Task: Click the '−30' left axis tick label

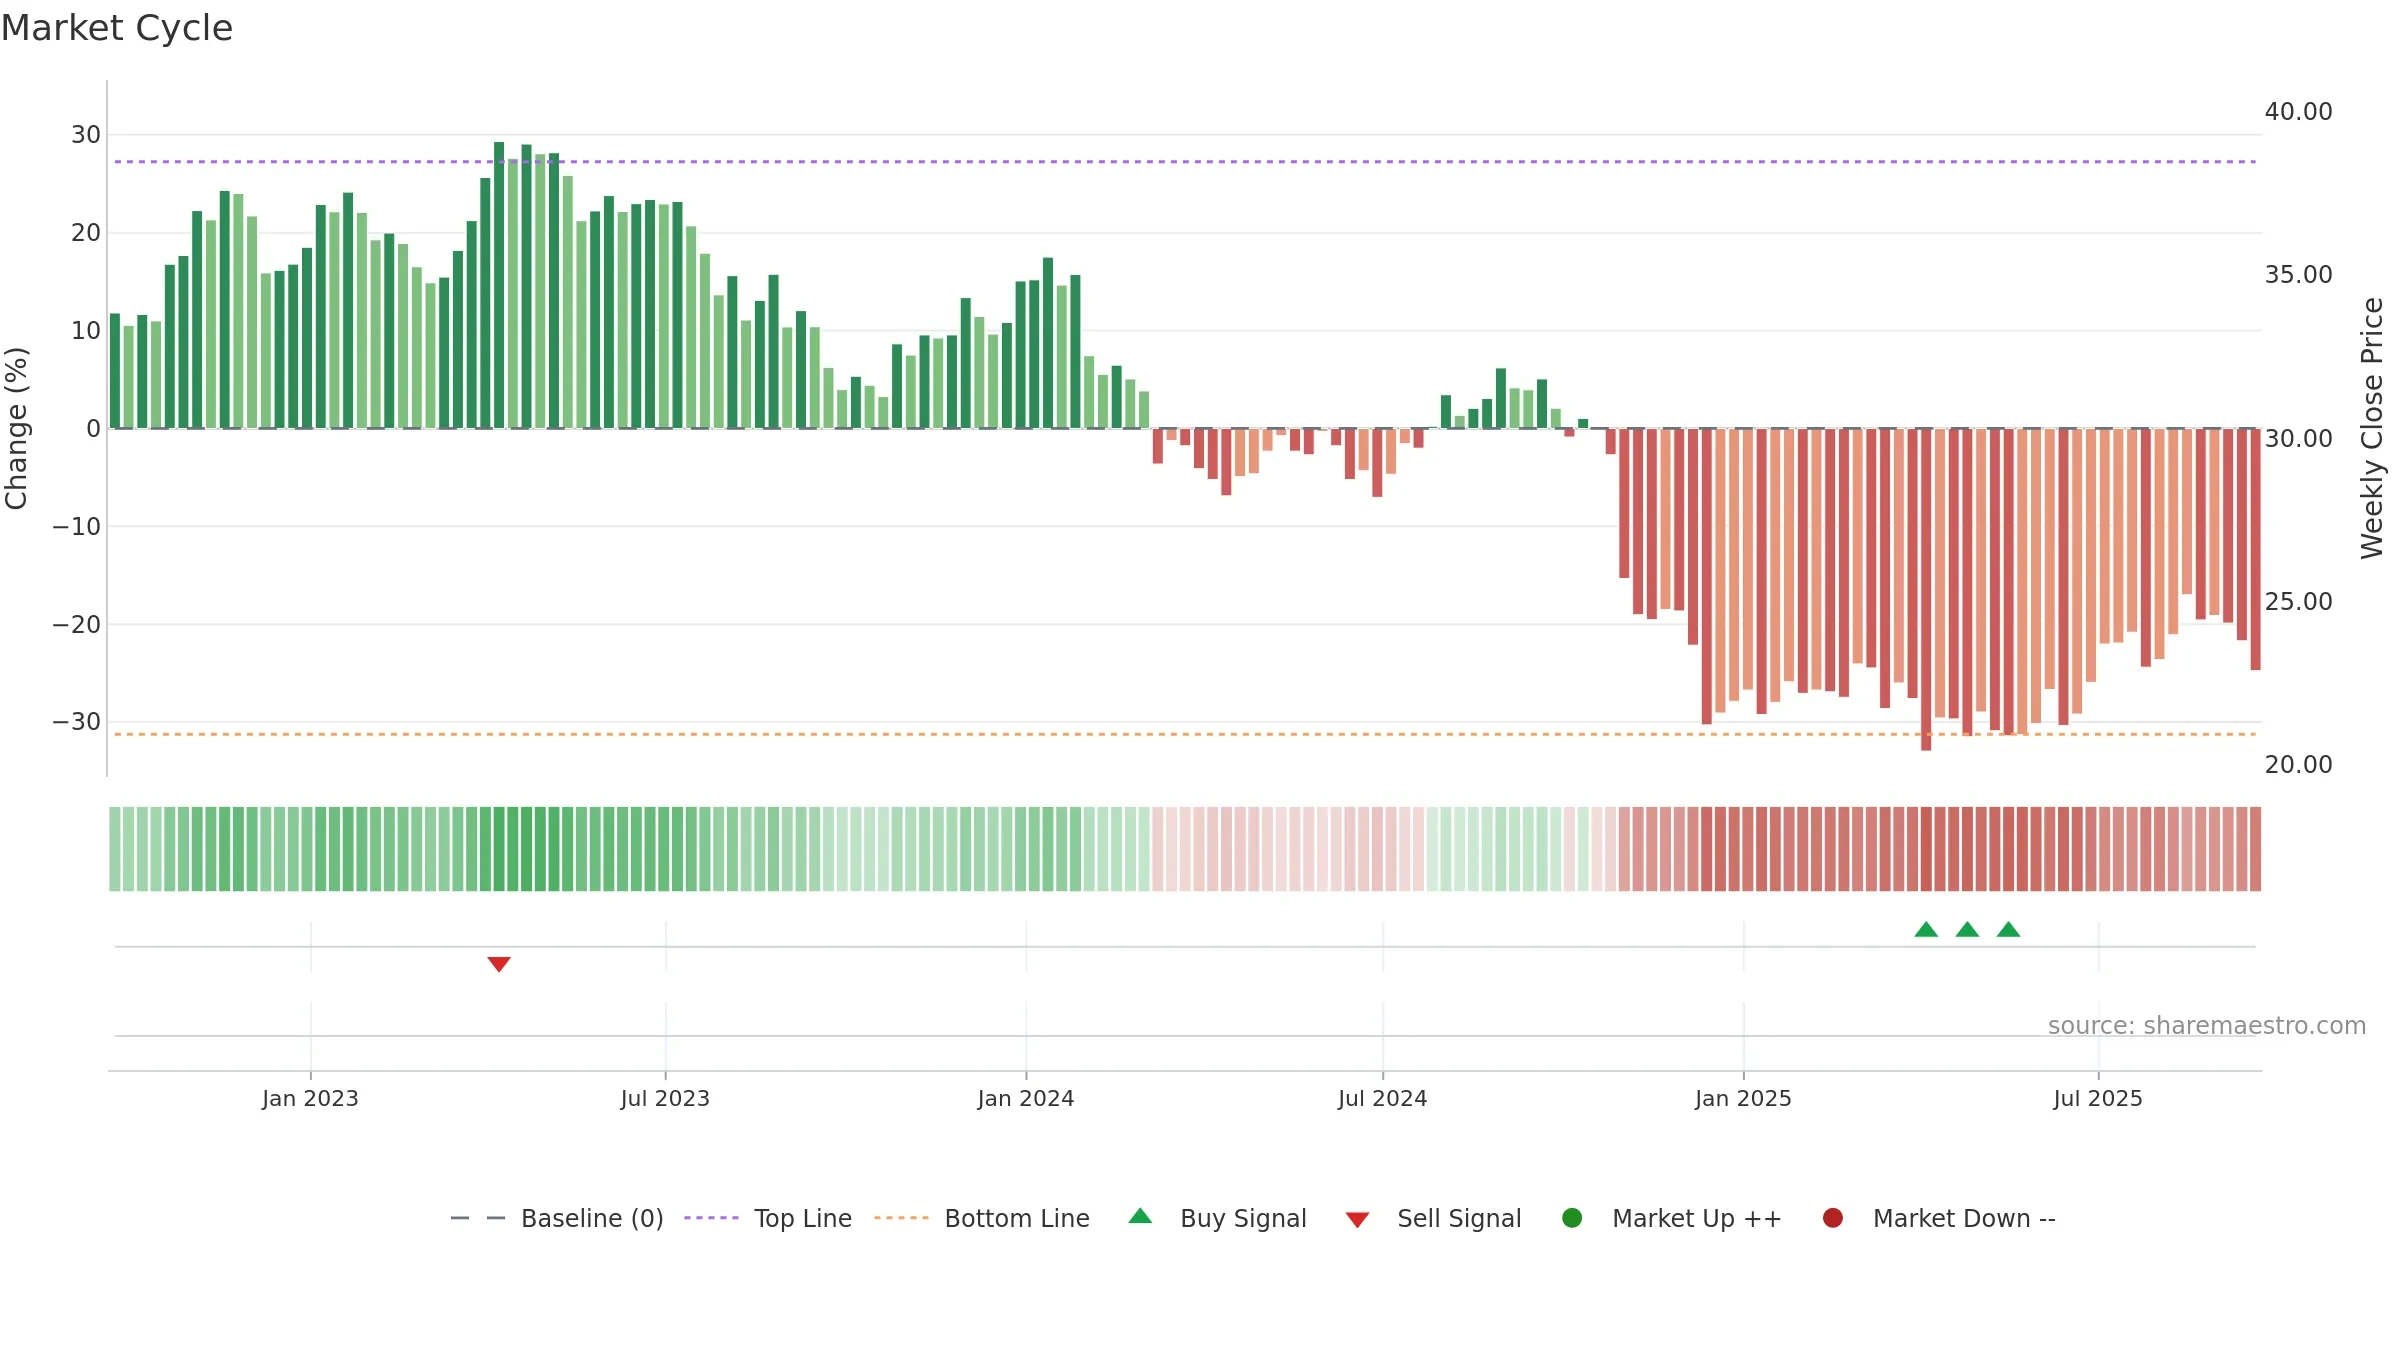Action: point(77,722)
